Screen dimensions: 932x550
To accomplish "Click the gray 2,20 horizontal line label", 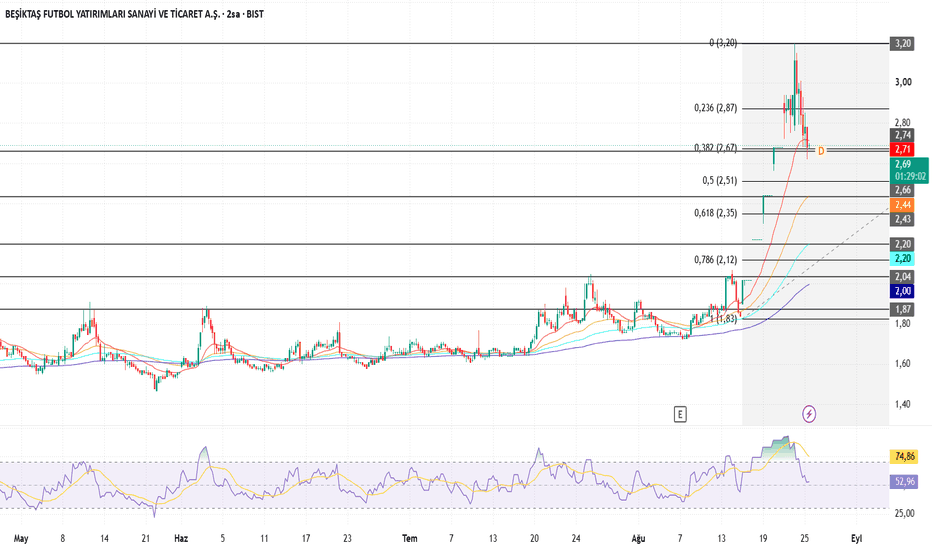I will pyautogui.click(x=902, y=244).
